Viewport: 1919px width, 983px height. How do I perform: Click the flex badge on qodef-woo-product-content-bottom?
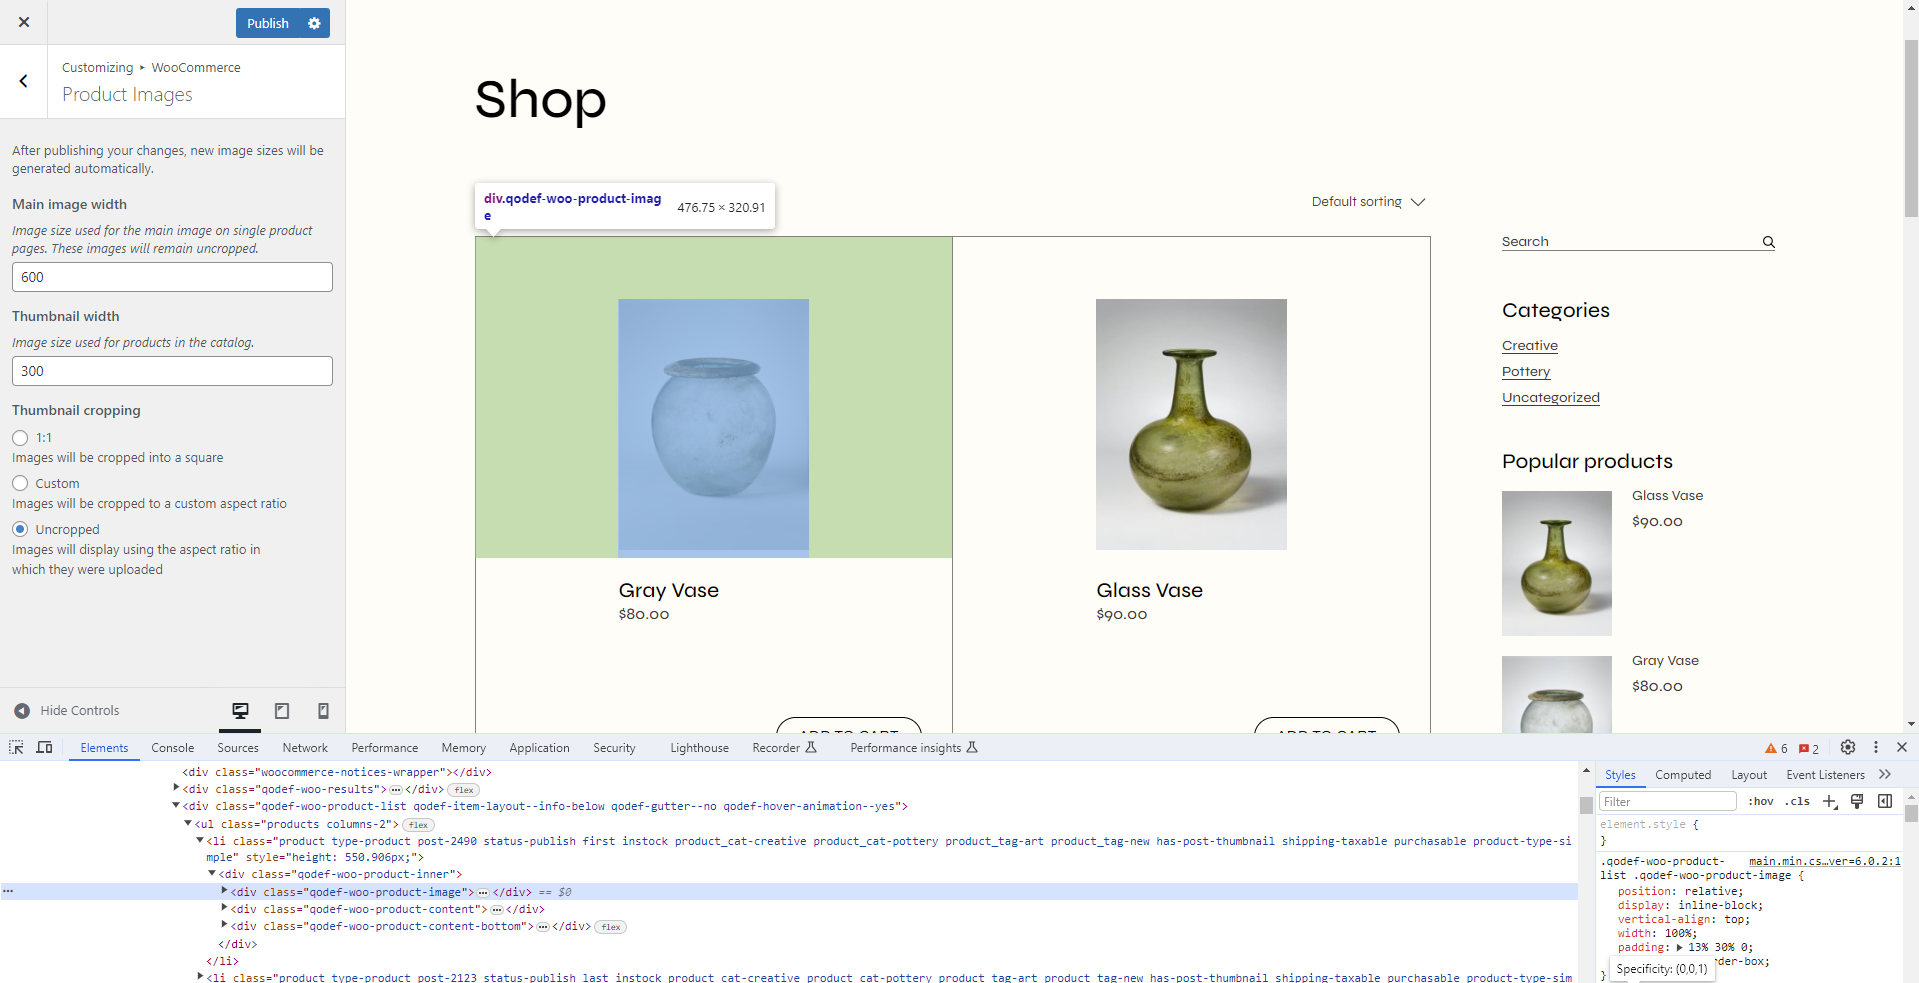point(611,927)
